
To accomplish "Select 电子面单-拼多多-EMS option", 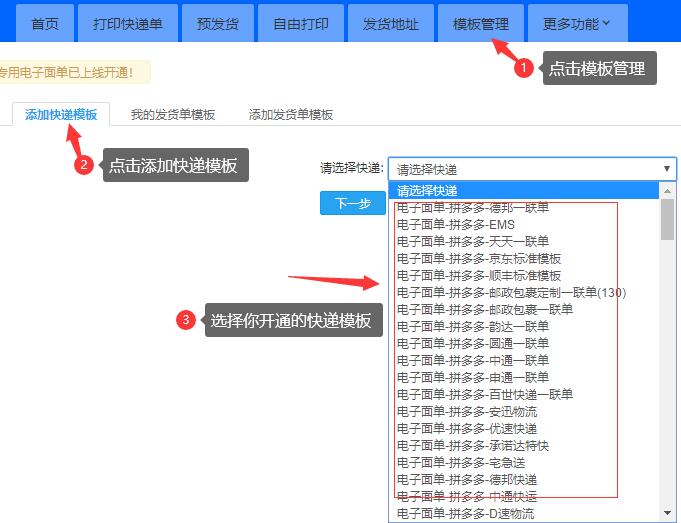I will click(523, 225).
